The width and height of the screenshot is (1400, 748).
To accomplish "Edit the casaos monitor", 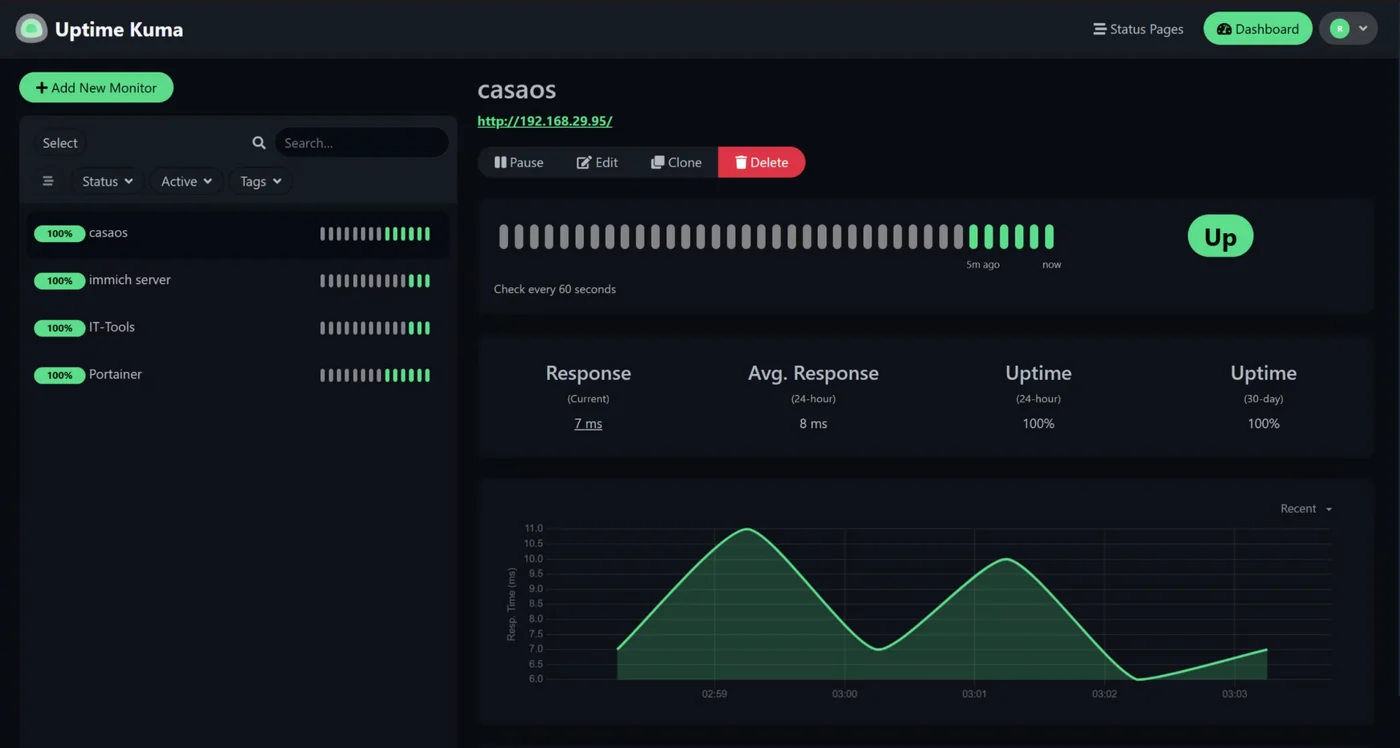I will click(x=597, y=162).
